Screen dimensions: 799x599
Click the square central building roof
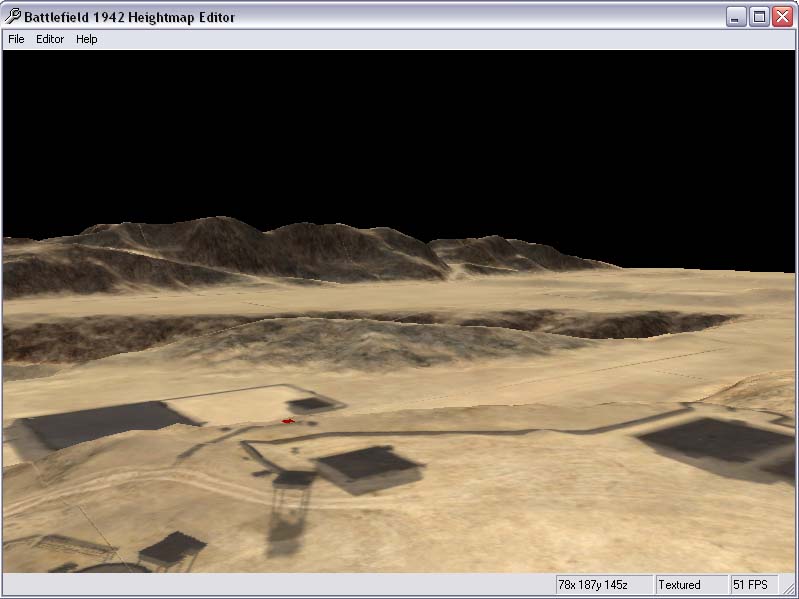coord(367,464)
